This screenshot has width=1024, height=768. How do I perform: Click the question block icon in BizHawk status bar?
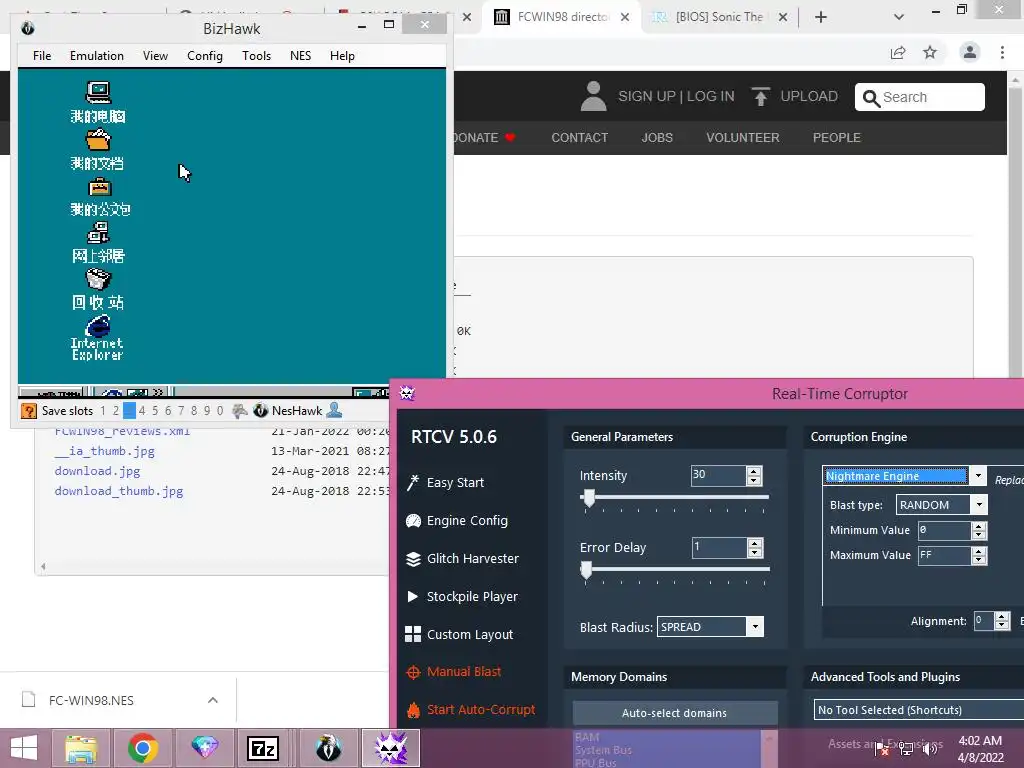(x=29, y=411)
